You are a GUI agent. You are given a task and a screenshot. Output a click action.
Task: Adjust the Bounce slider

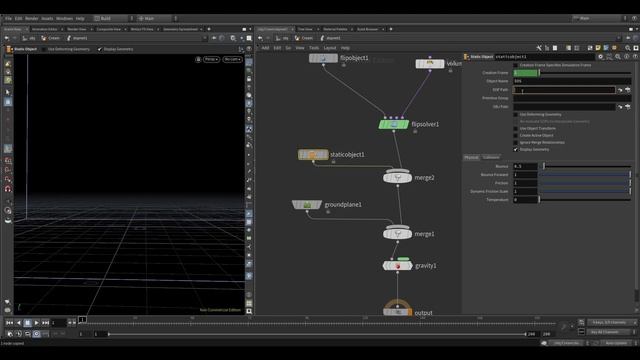point(586,166)
